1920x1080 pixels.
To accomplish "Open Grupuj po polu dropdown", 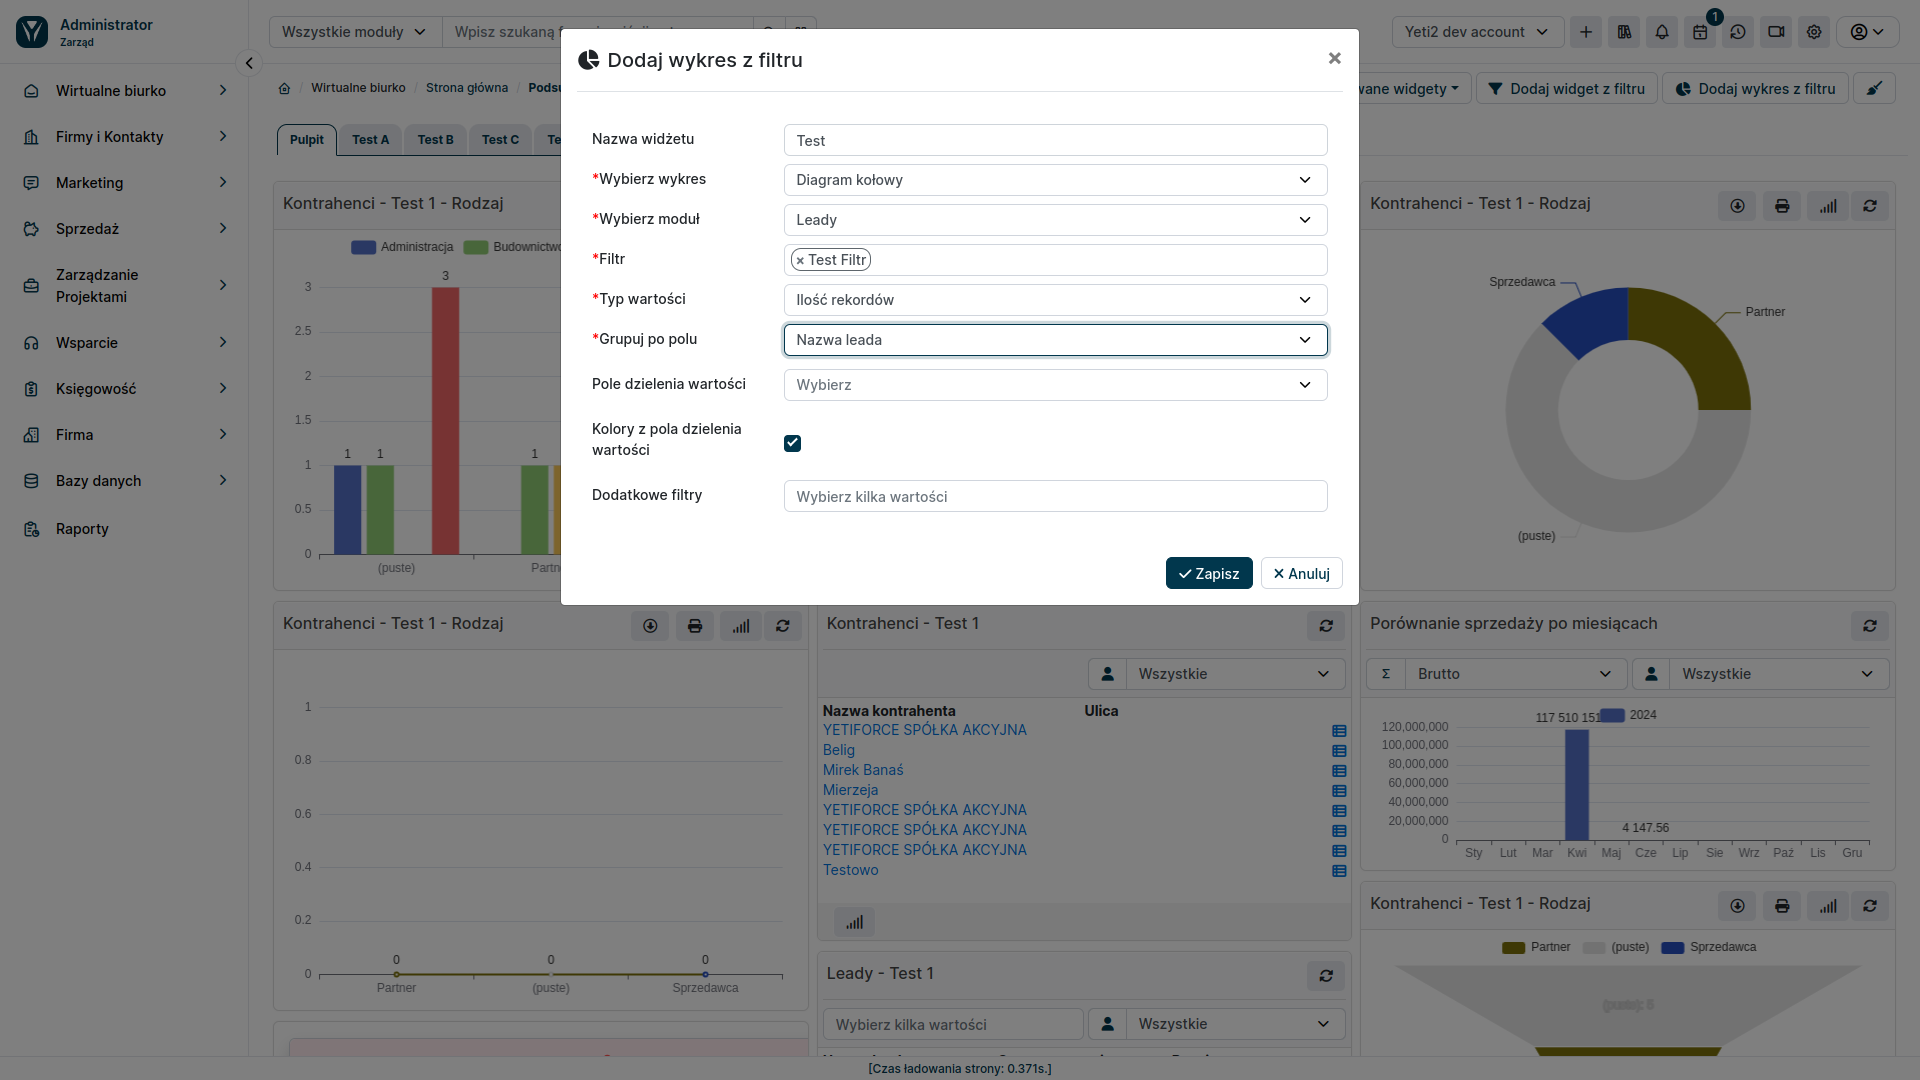I will pyautogui.click(x=1055, y=340).
